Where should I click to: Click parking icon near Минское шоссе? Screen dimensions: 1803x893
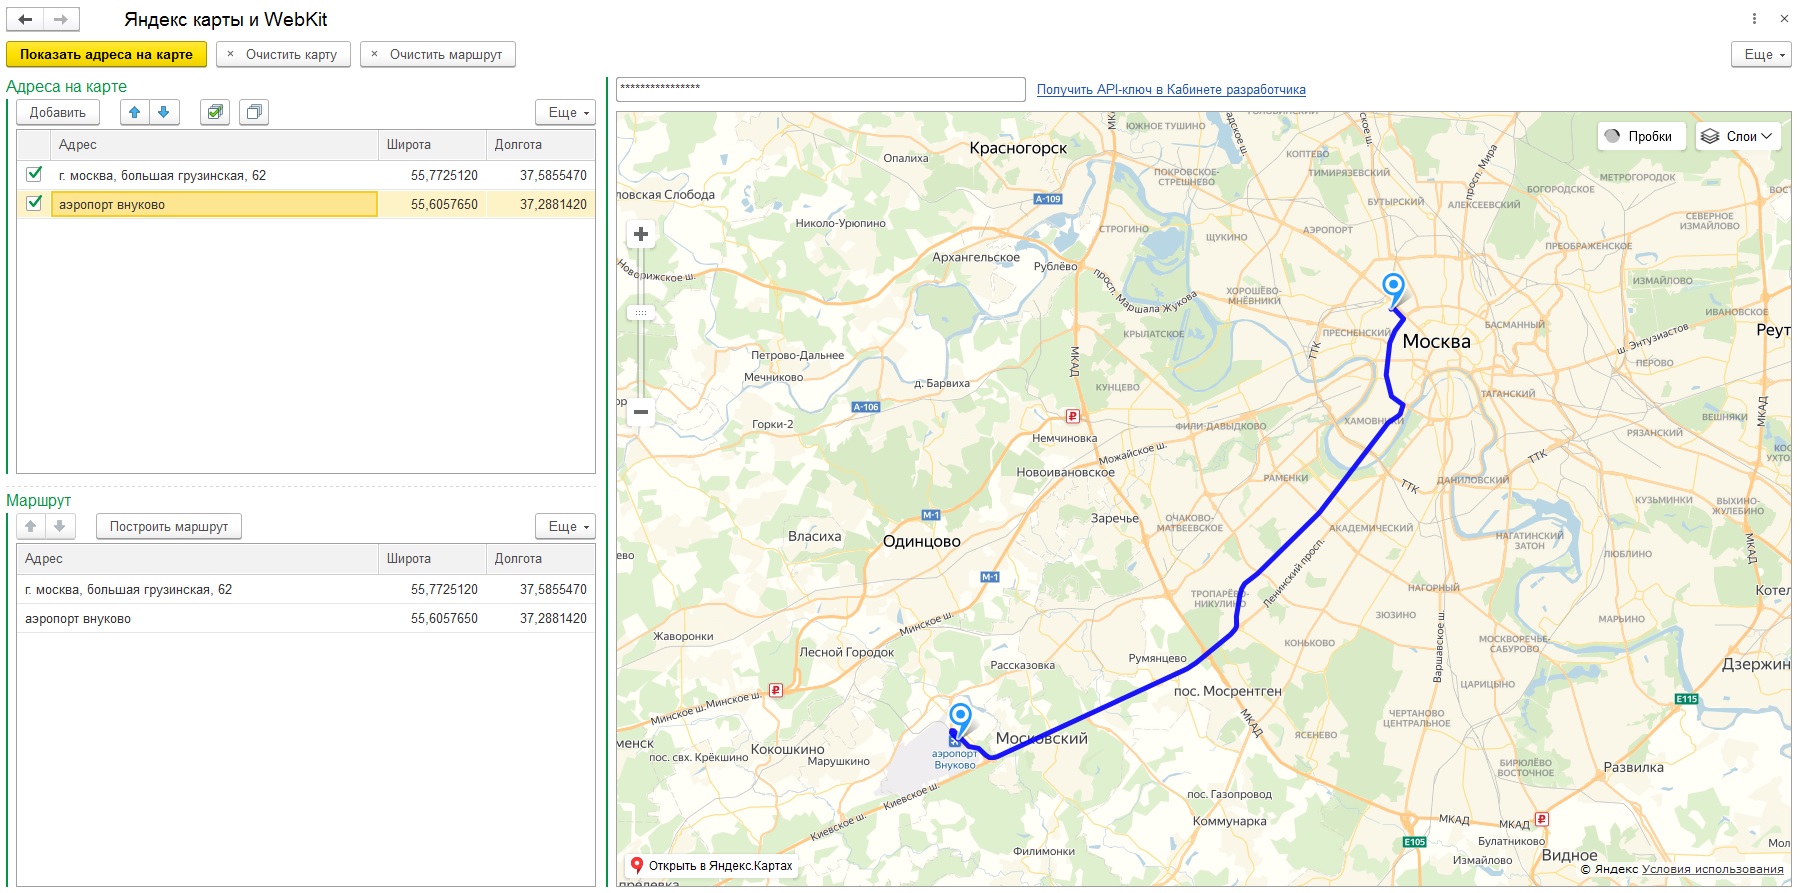point(776,690)
